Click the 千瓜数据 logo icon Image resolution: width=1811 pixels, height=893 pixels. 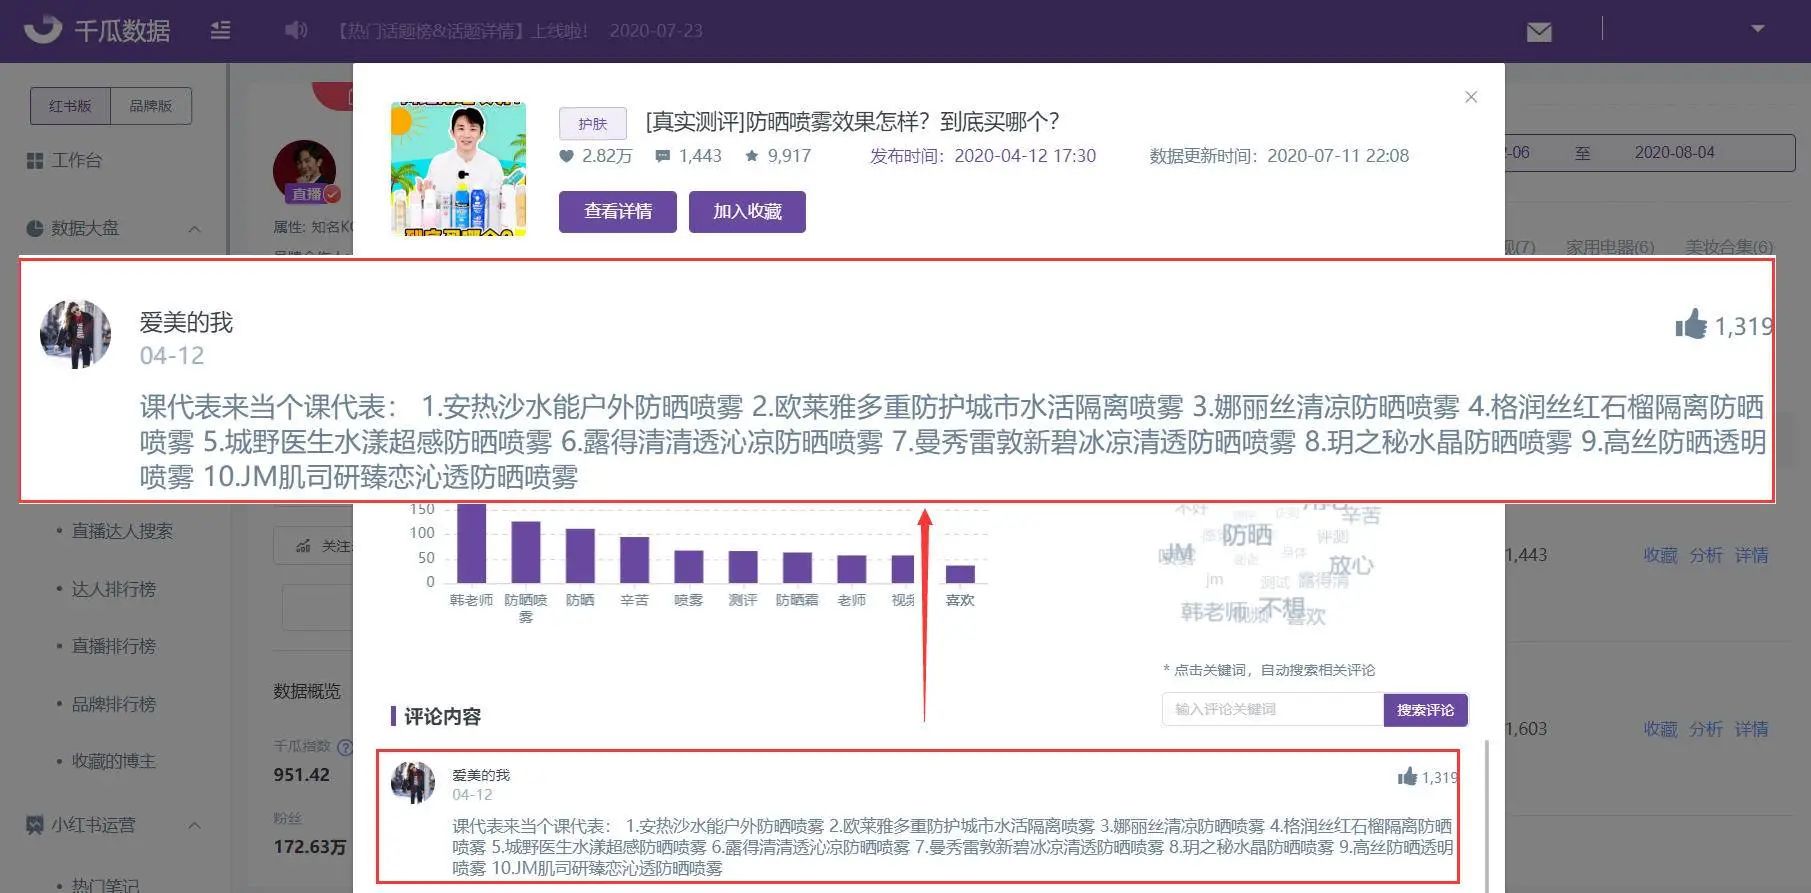(x=43, y=30)
